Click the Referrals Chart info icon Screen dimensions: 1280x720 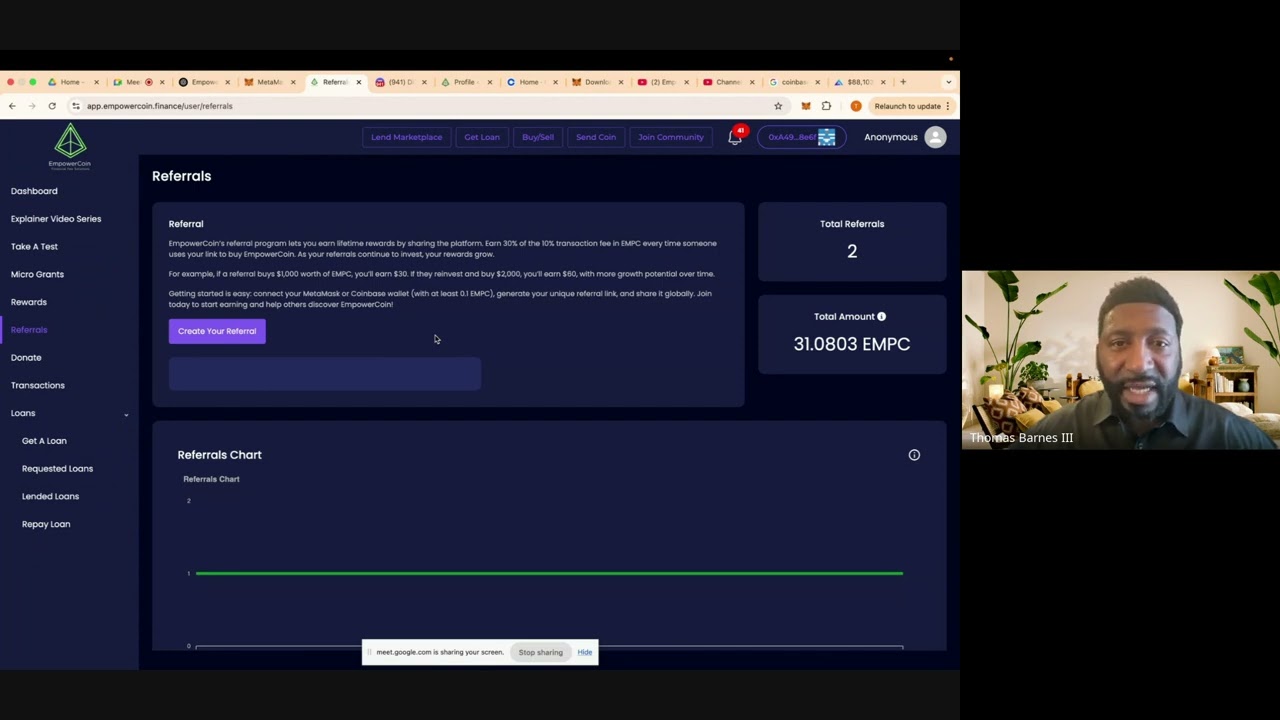click(914, 455)
